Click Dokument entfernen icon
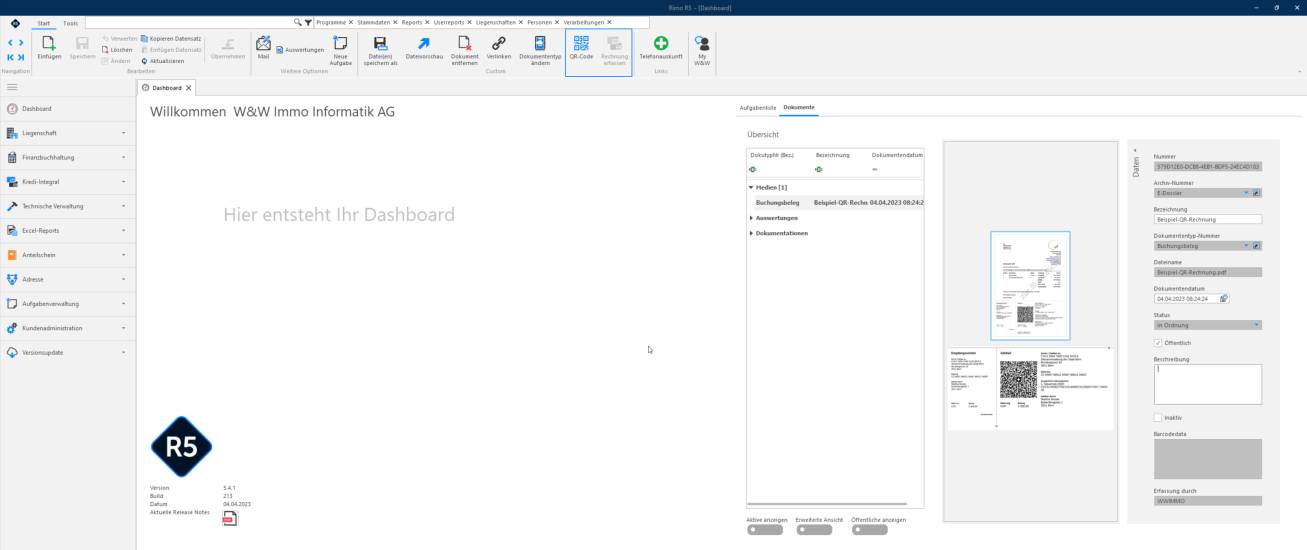The width and height of the screenshot is (1307, 550). click(464, 43)
